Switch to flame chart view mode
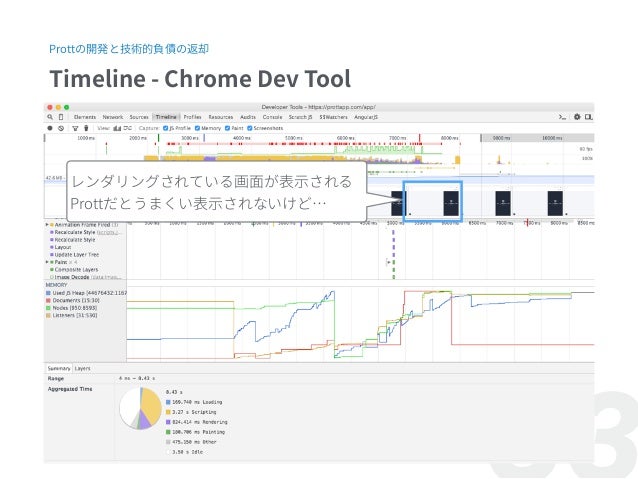The width and height of the screenshot is (638, 479). [x=128, y=128]
